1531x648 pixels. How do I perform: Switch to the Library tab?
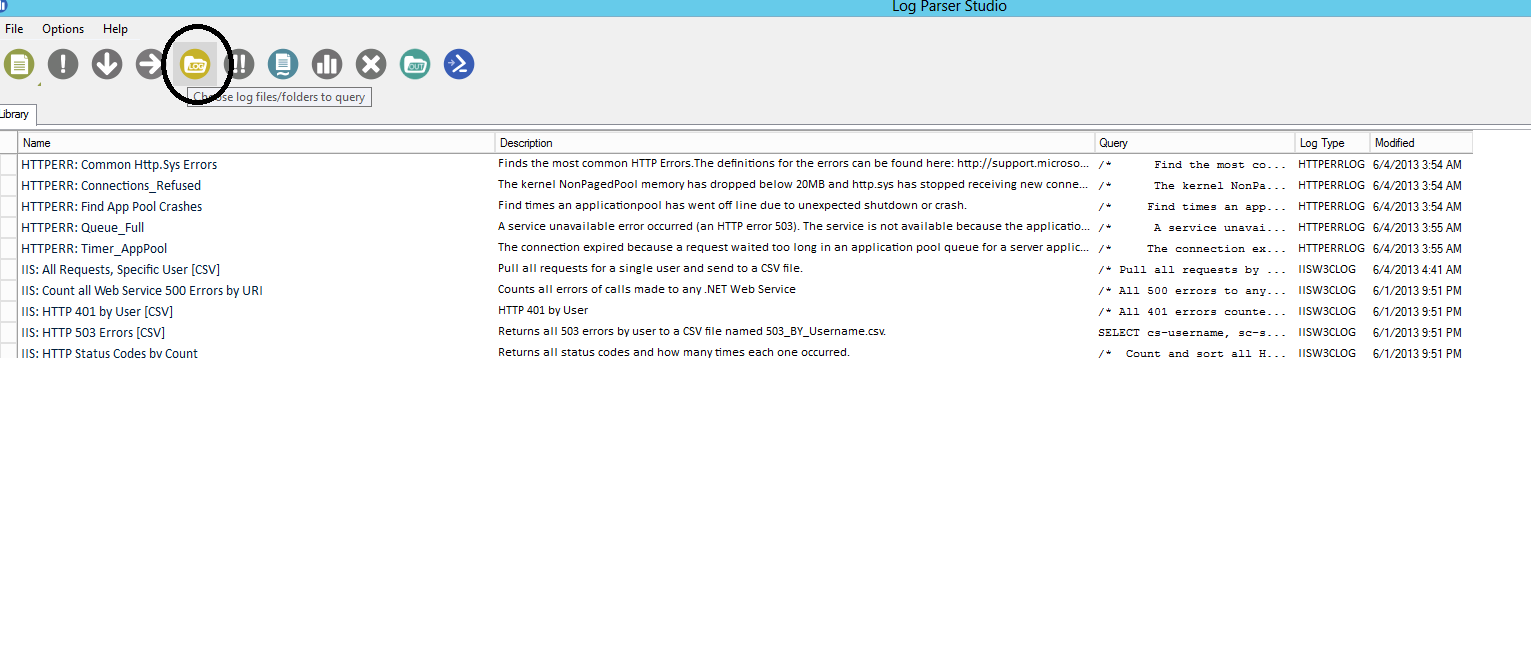click(17, 114)
